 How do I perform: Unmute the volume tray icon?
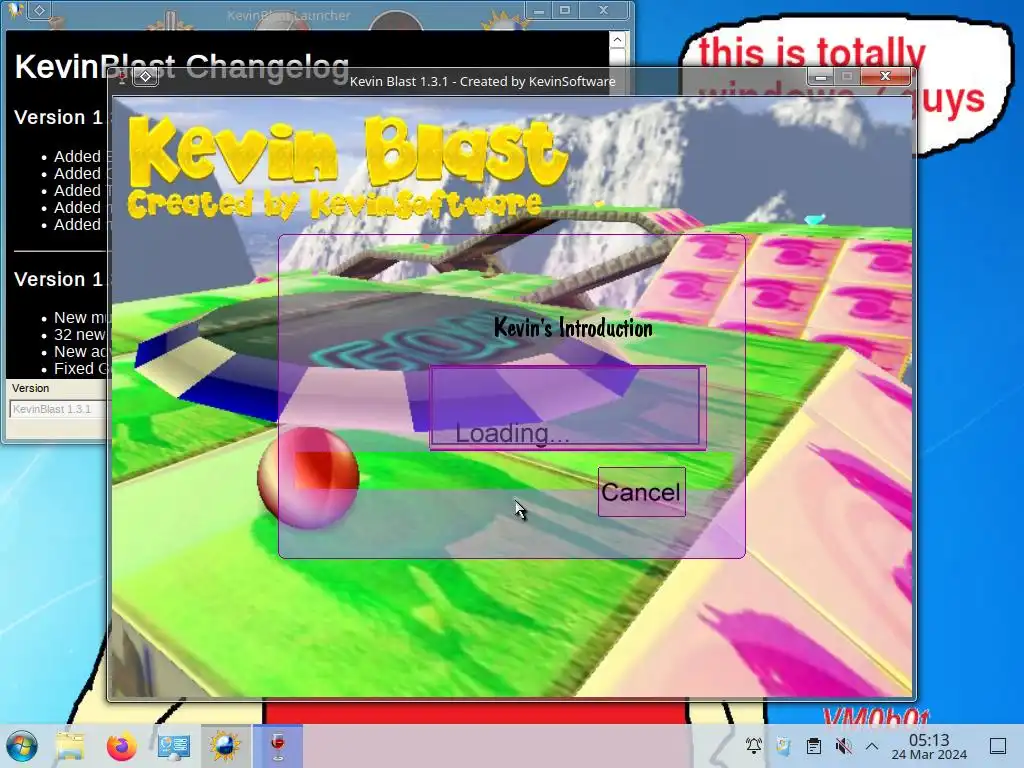[843, 746]
